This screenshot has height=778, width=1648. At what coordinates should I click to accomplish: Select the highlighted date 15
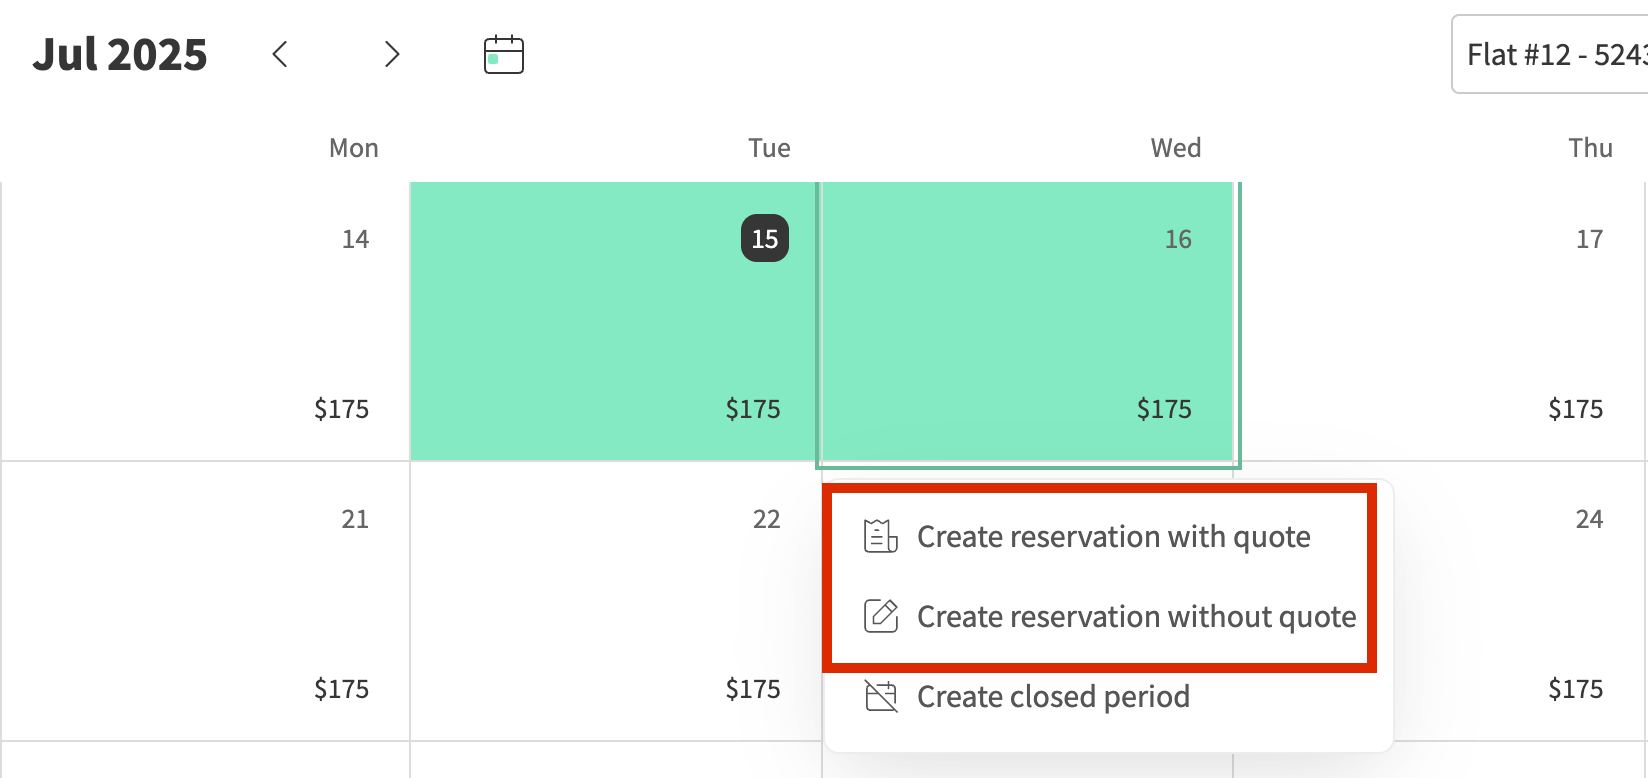(x=765, y=239)
